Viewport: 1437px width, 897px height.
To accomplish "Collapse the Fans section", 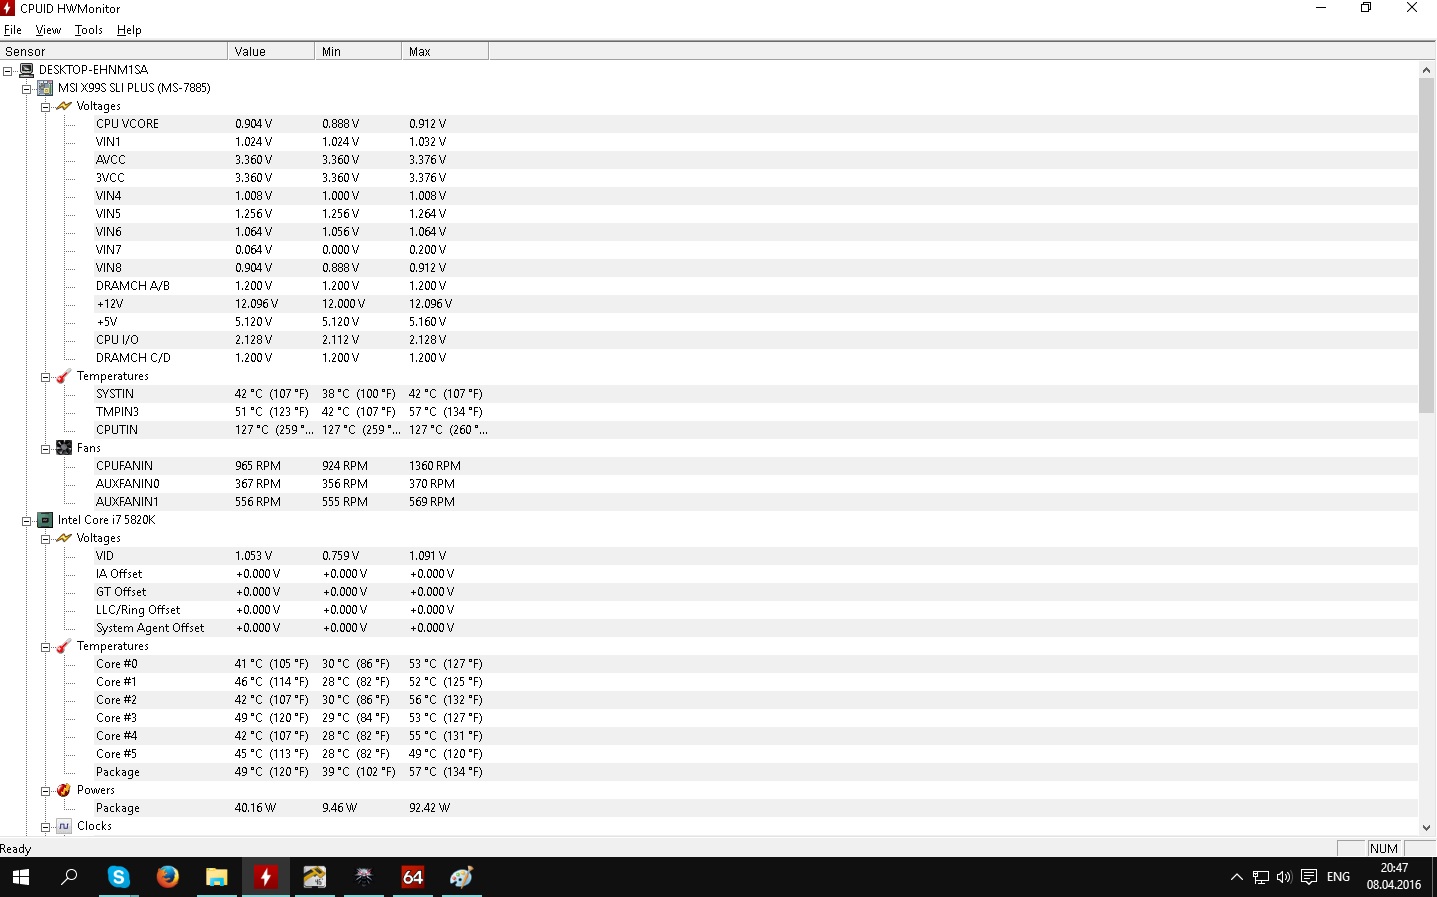I will 45,449.
